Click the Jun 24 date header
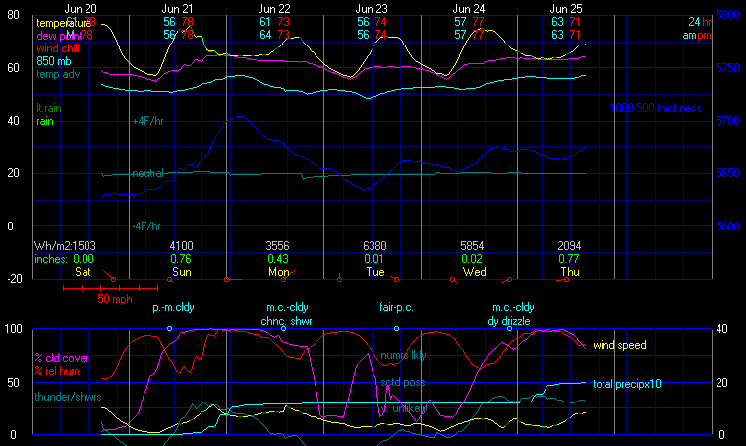746x446 pixels. (x=468, y=9)
